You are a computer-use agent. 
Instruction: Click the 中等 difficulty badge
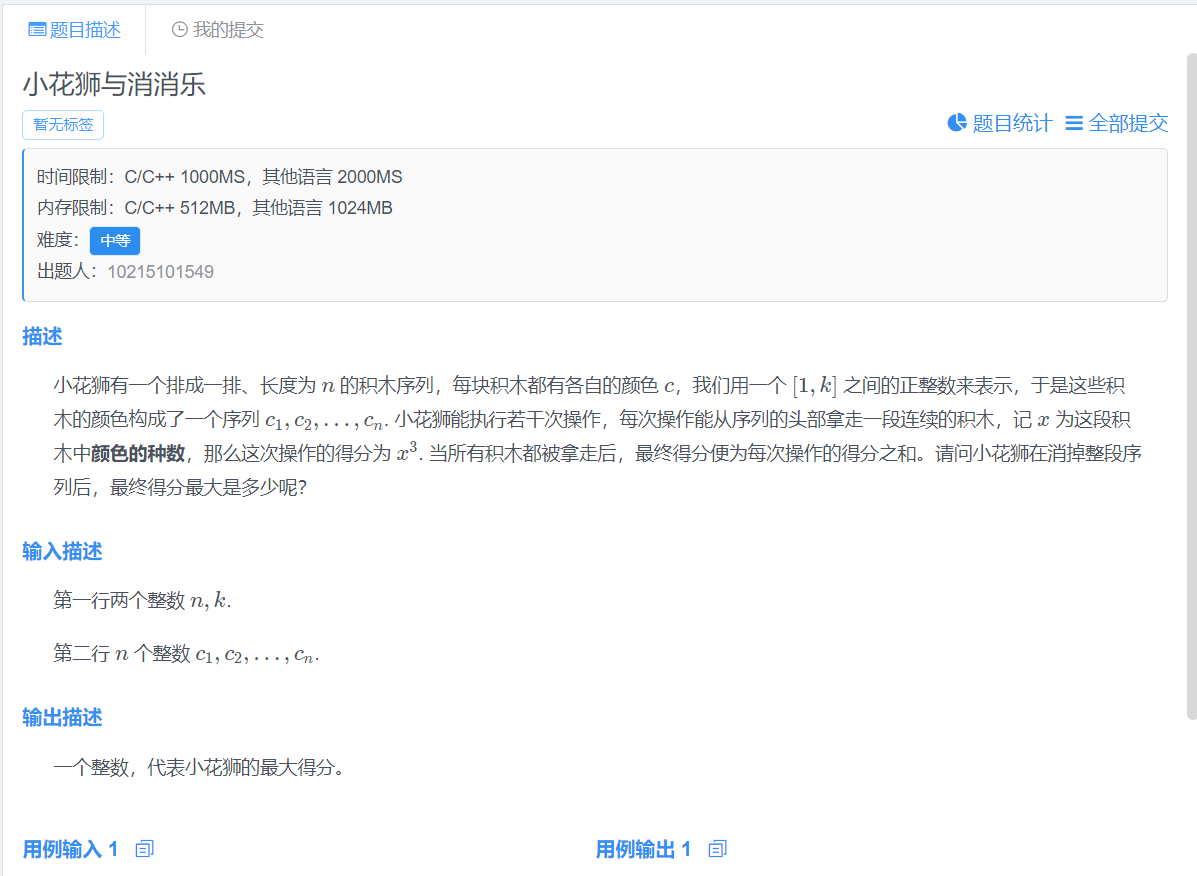(x=115, y=241)
